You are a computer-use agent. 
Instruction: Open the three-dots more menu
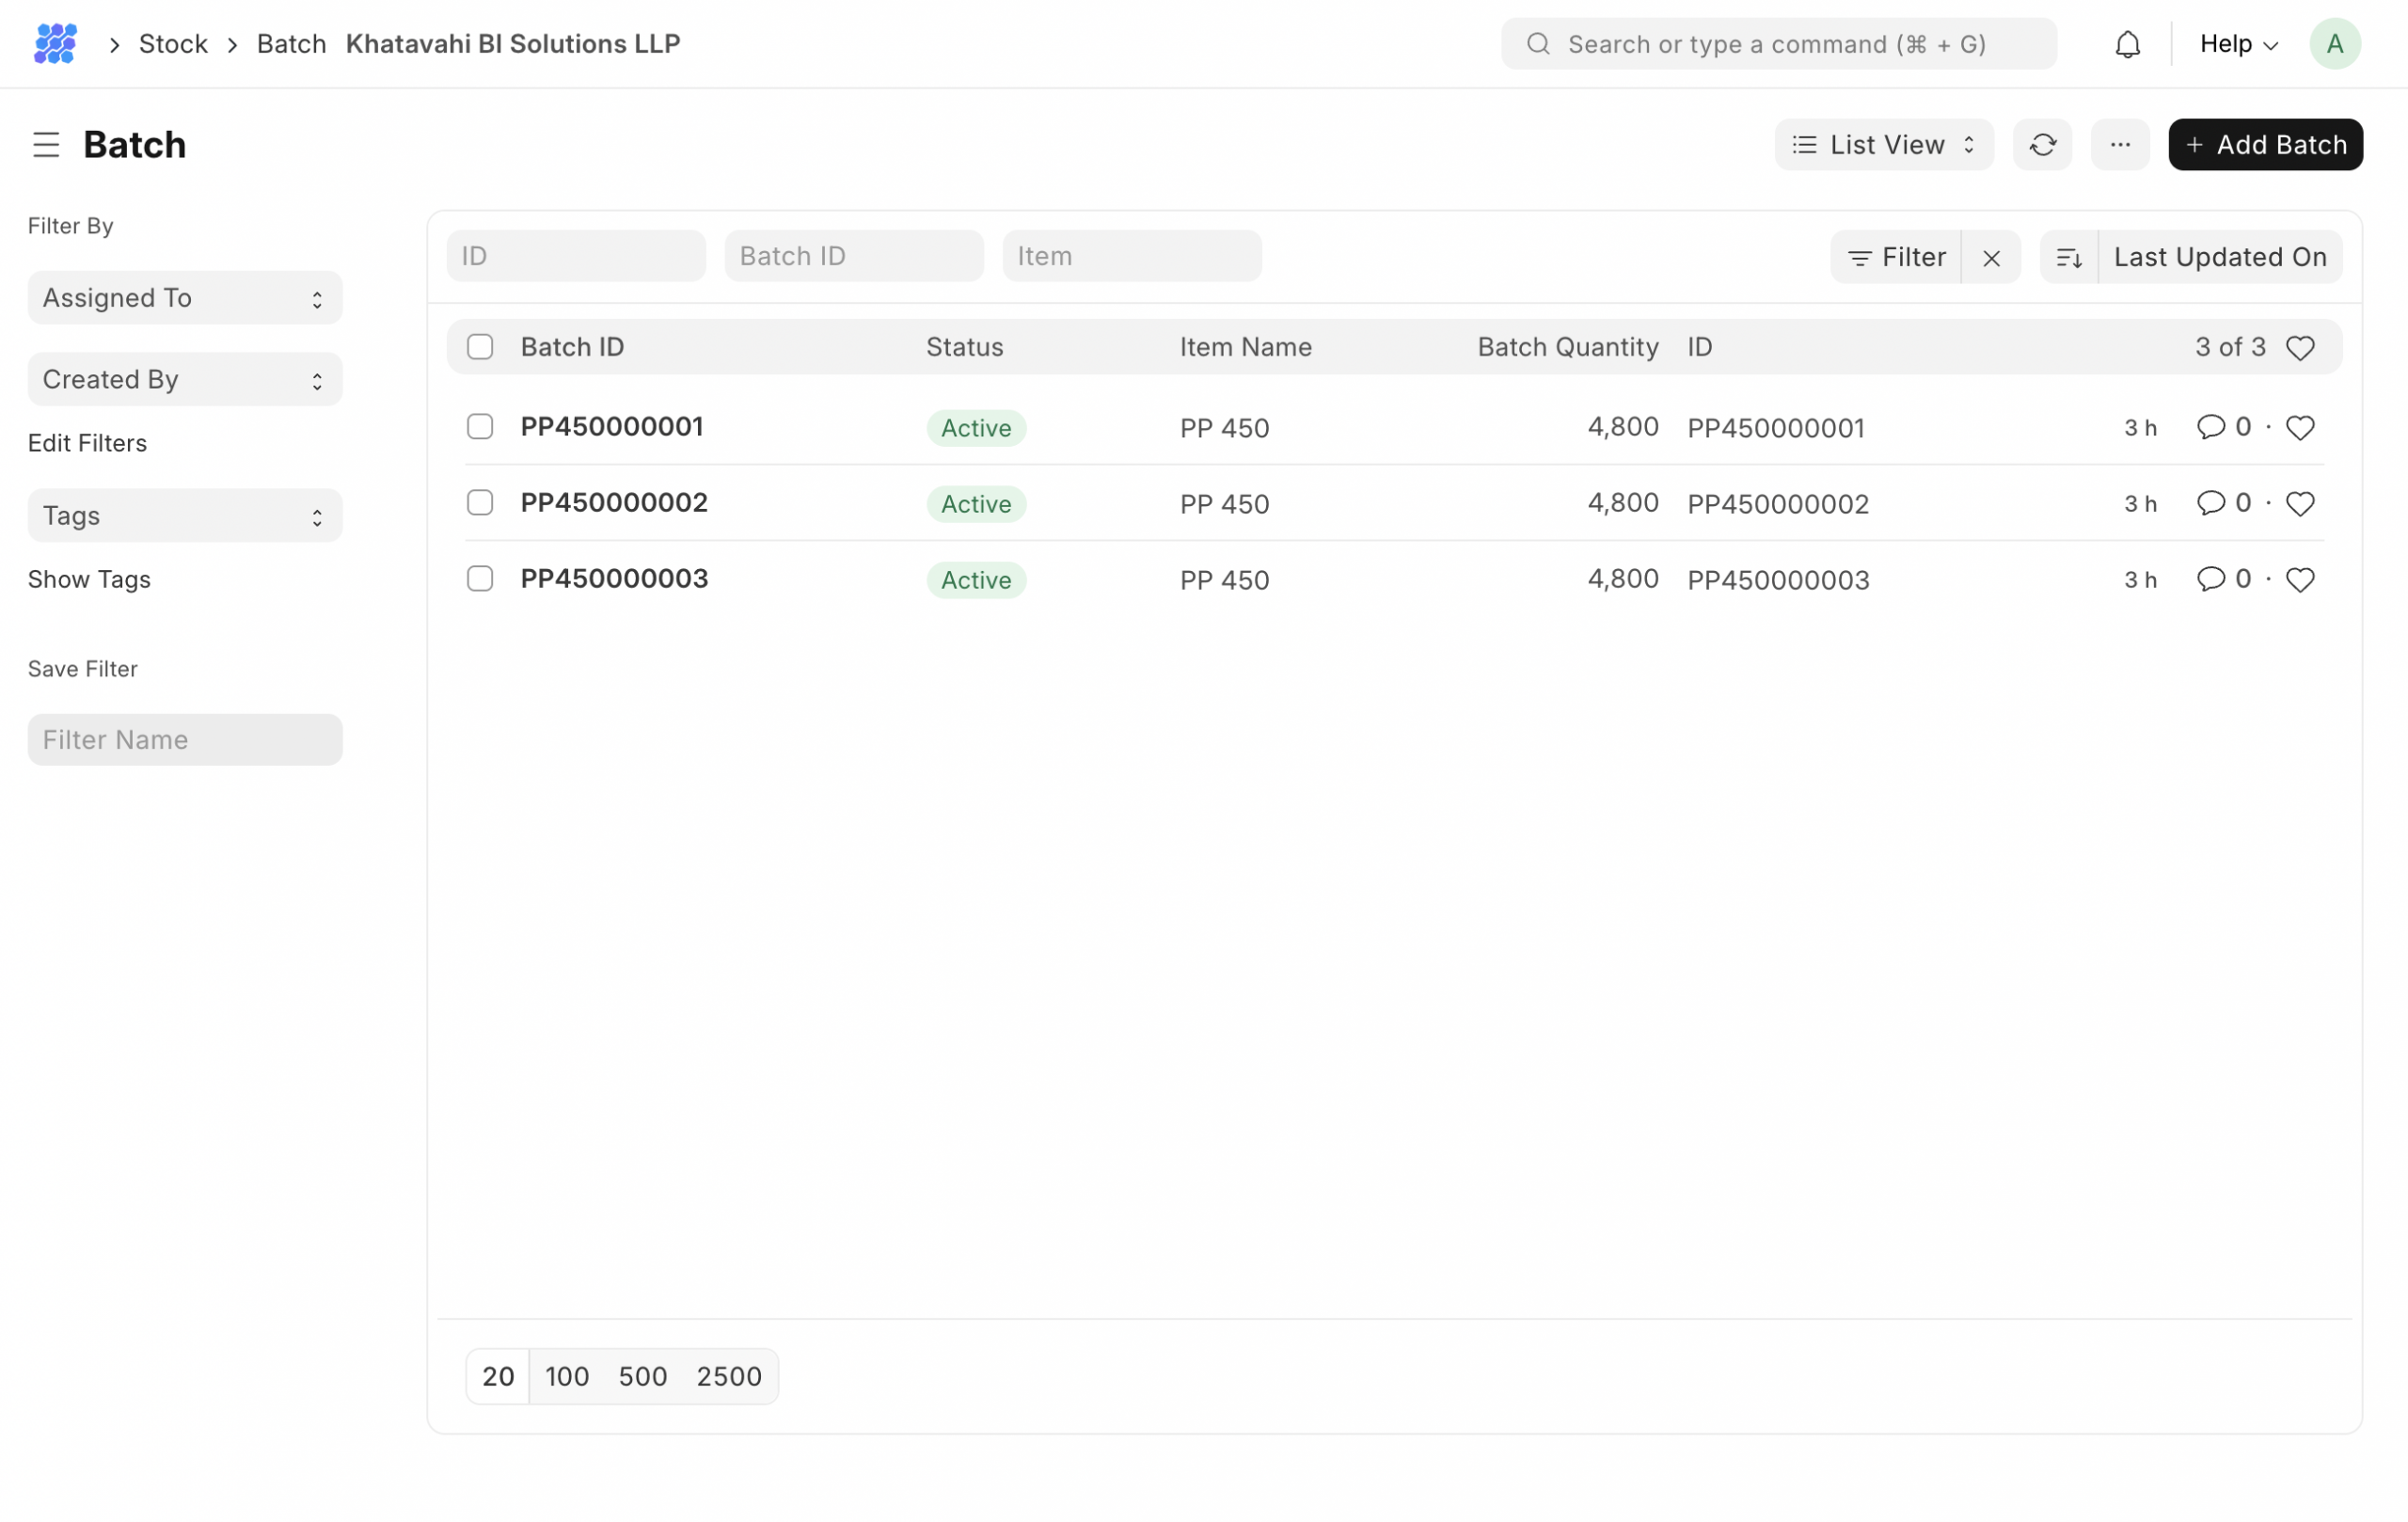(2120, 145)
